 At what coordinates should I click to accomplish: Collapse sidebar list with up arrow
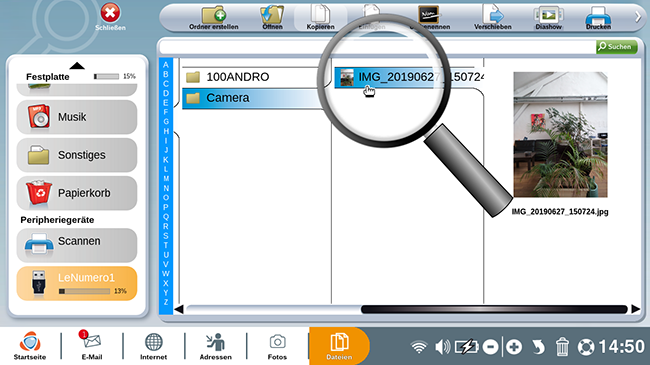pyautogui.click(x=77, y=66)
